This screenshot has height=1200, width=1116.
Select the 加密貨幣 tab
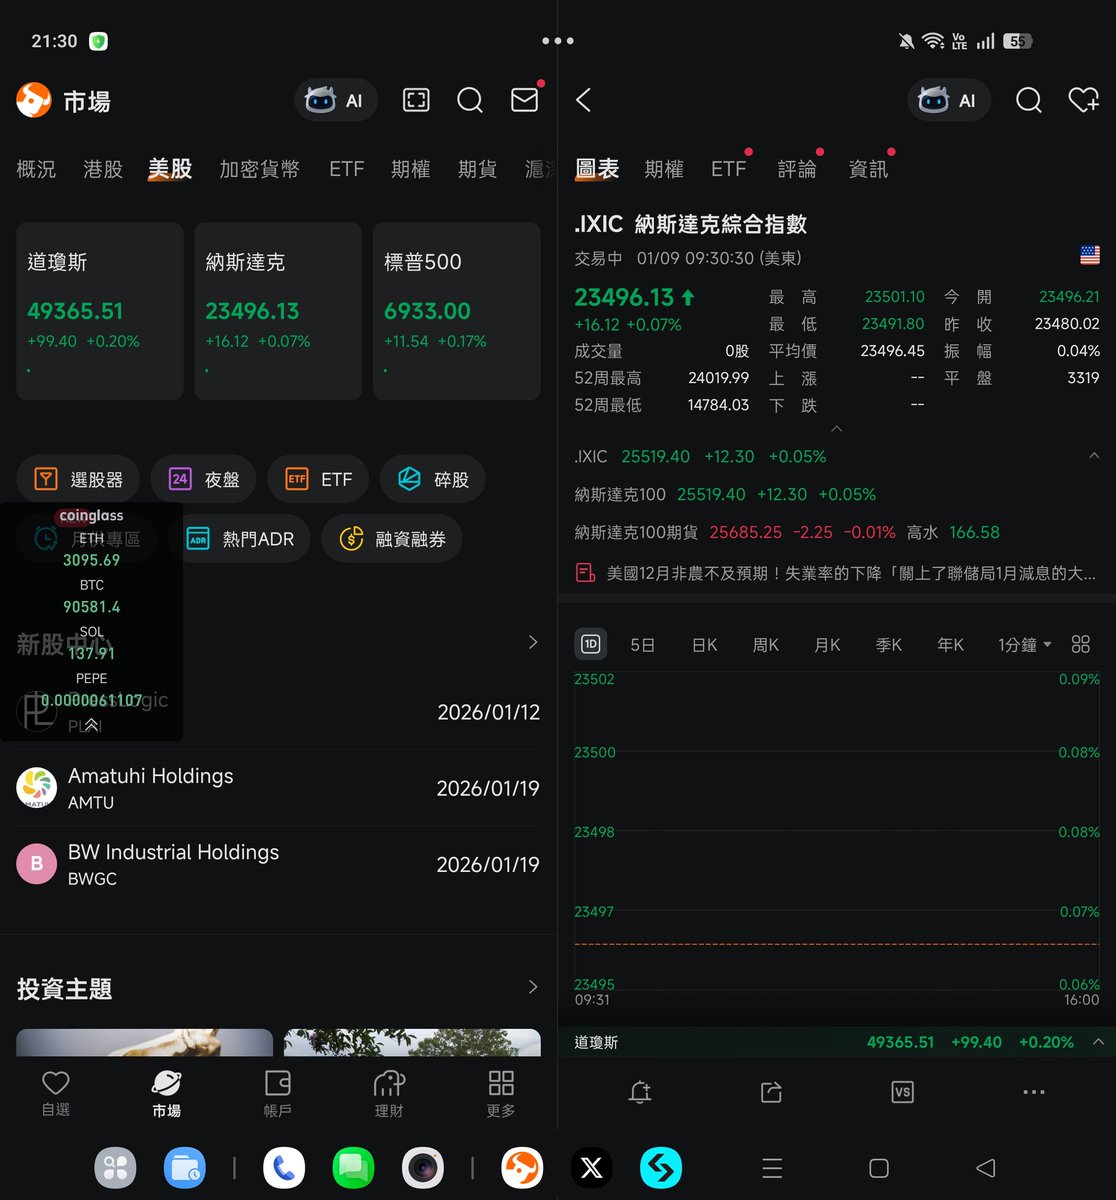pyautogui.click(x=260, y=169)
